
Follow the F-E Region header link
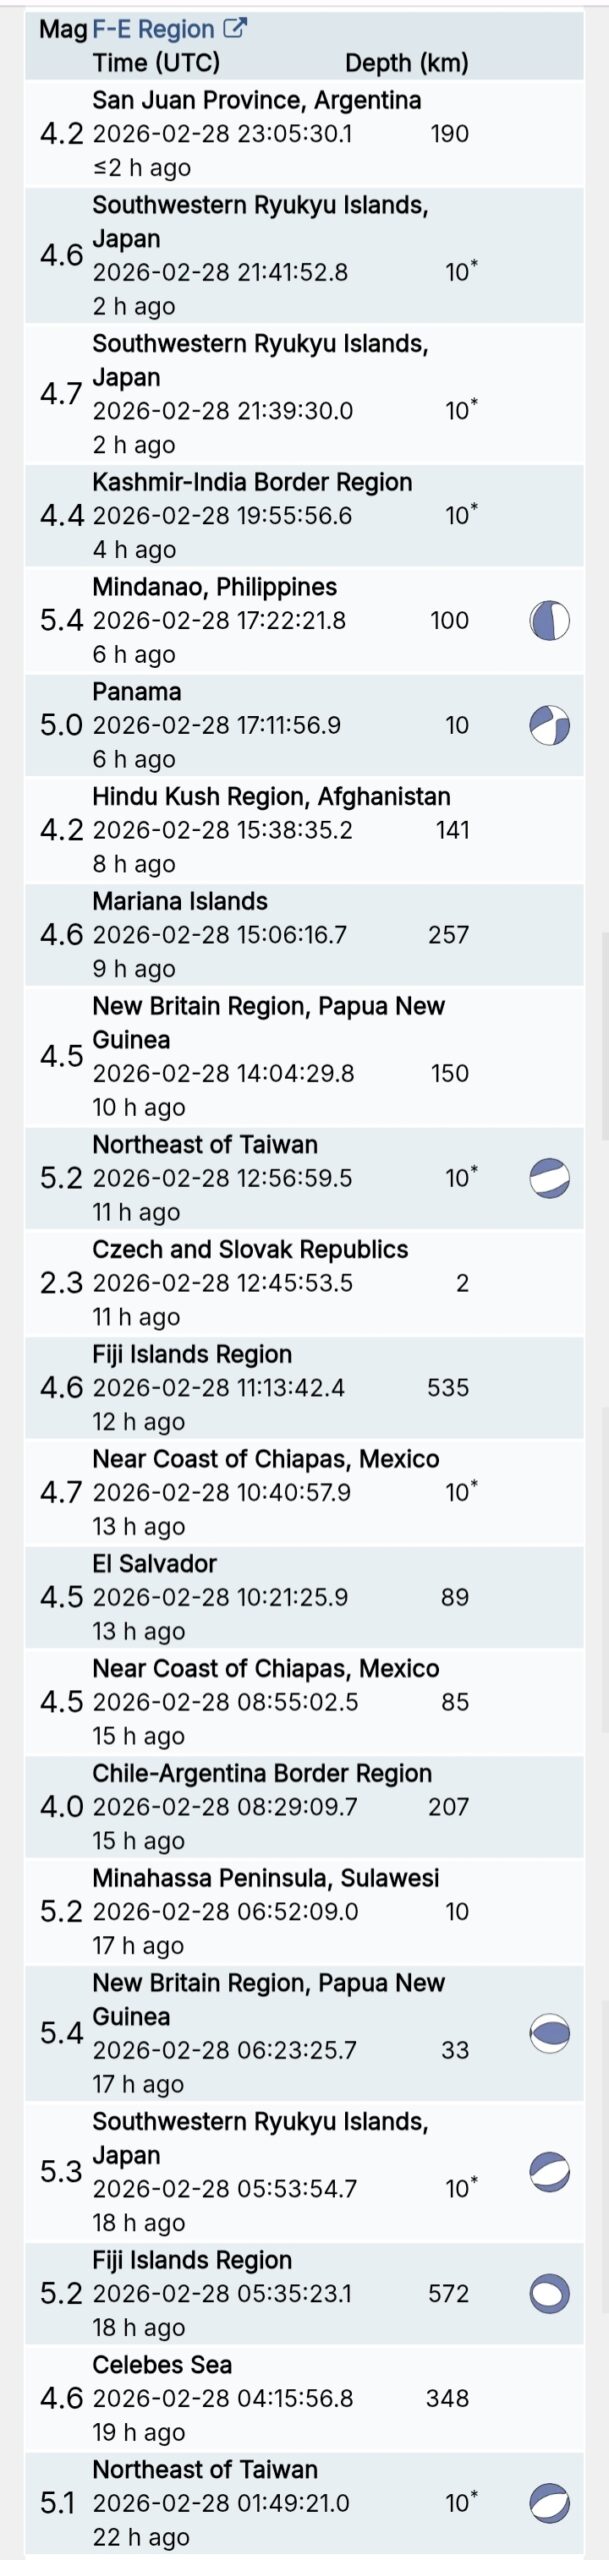[x=153, y=30]
